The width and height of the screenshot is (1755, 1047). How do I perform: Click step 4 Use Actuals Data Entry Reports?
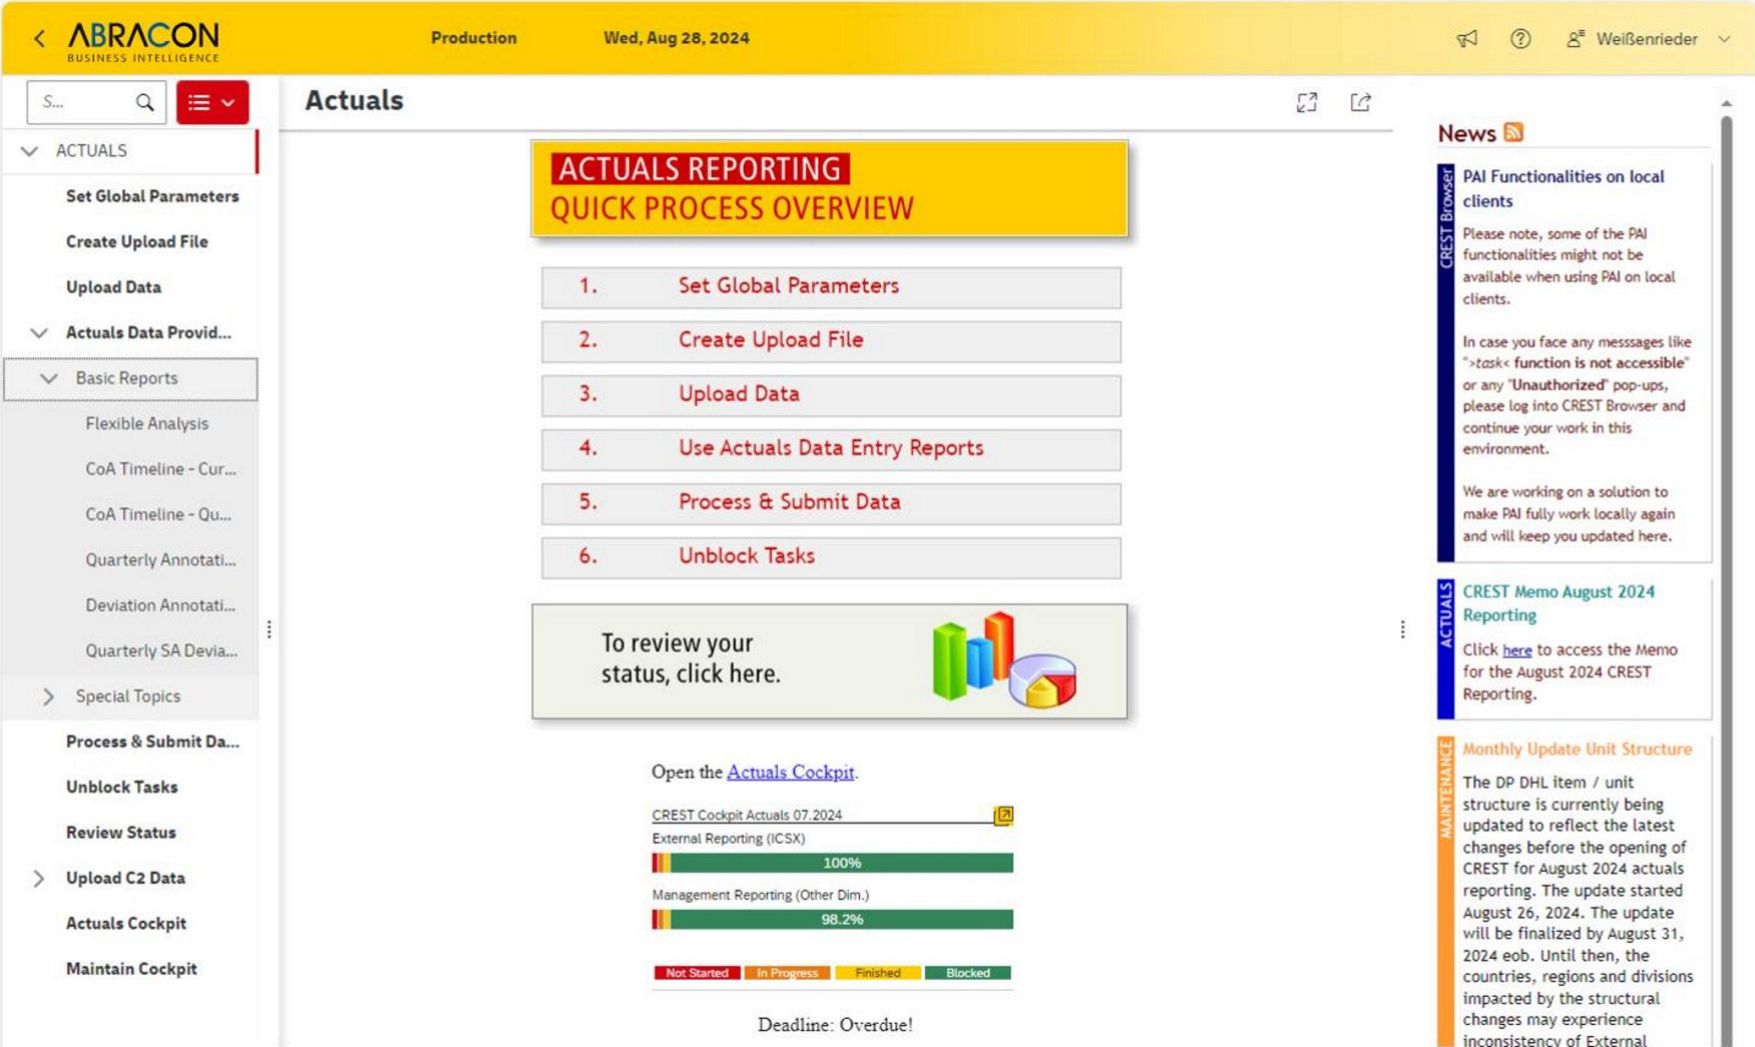coord(830,448)
